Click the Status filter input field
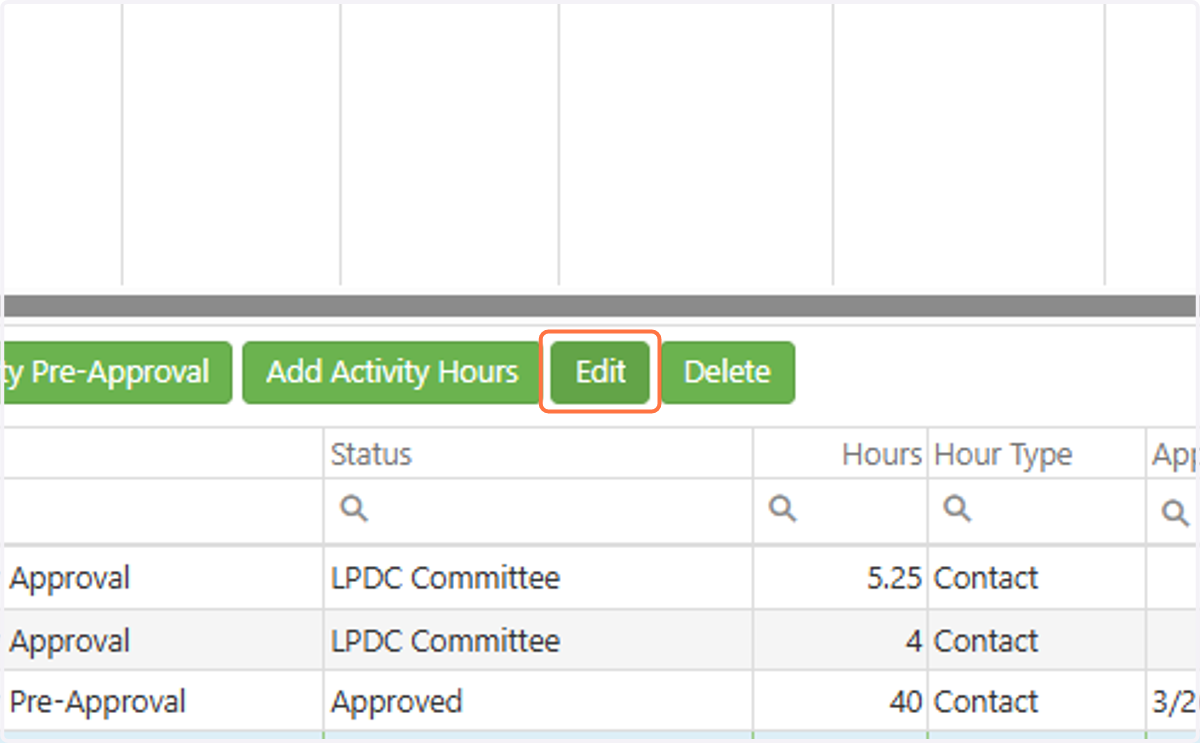 538,510
